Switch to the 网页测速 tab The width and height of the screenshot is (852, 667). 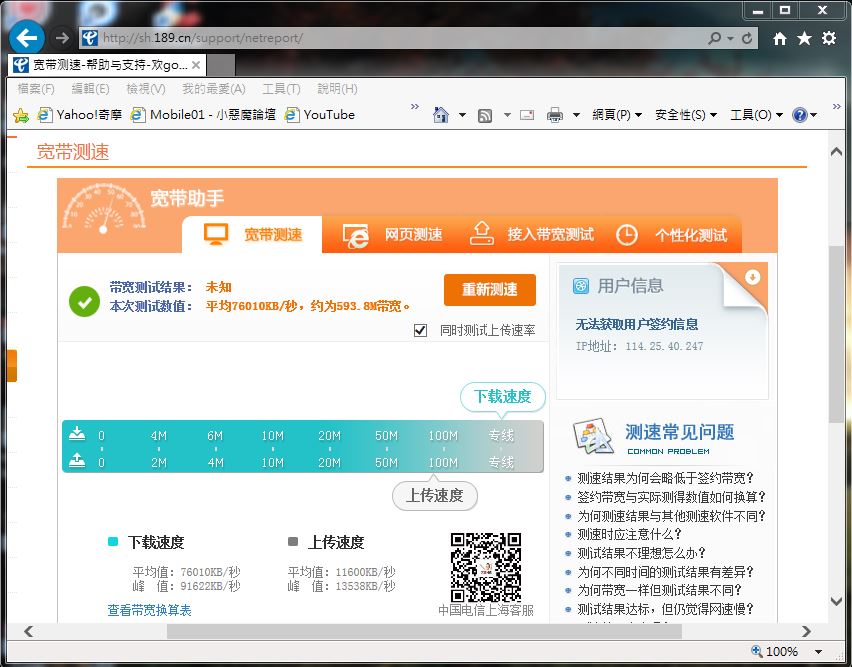coord(394,234)
